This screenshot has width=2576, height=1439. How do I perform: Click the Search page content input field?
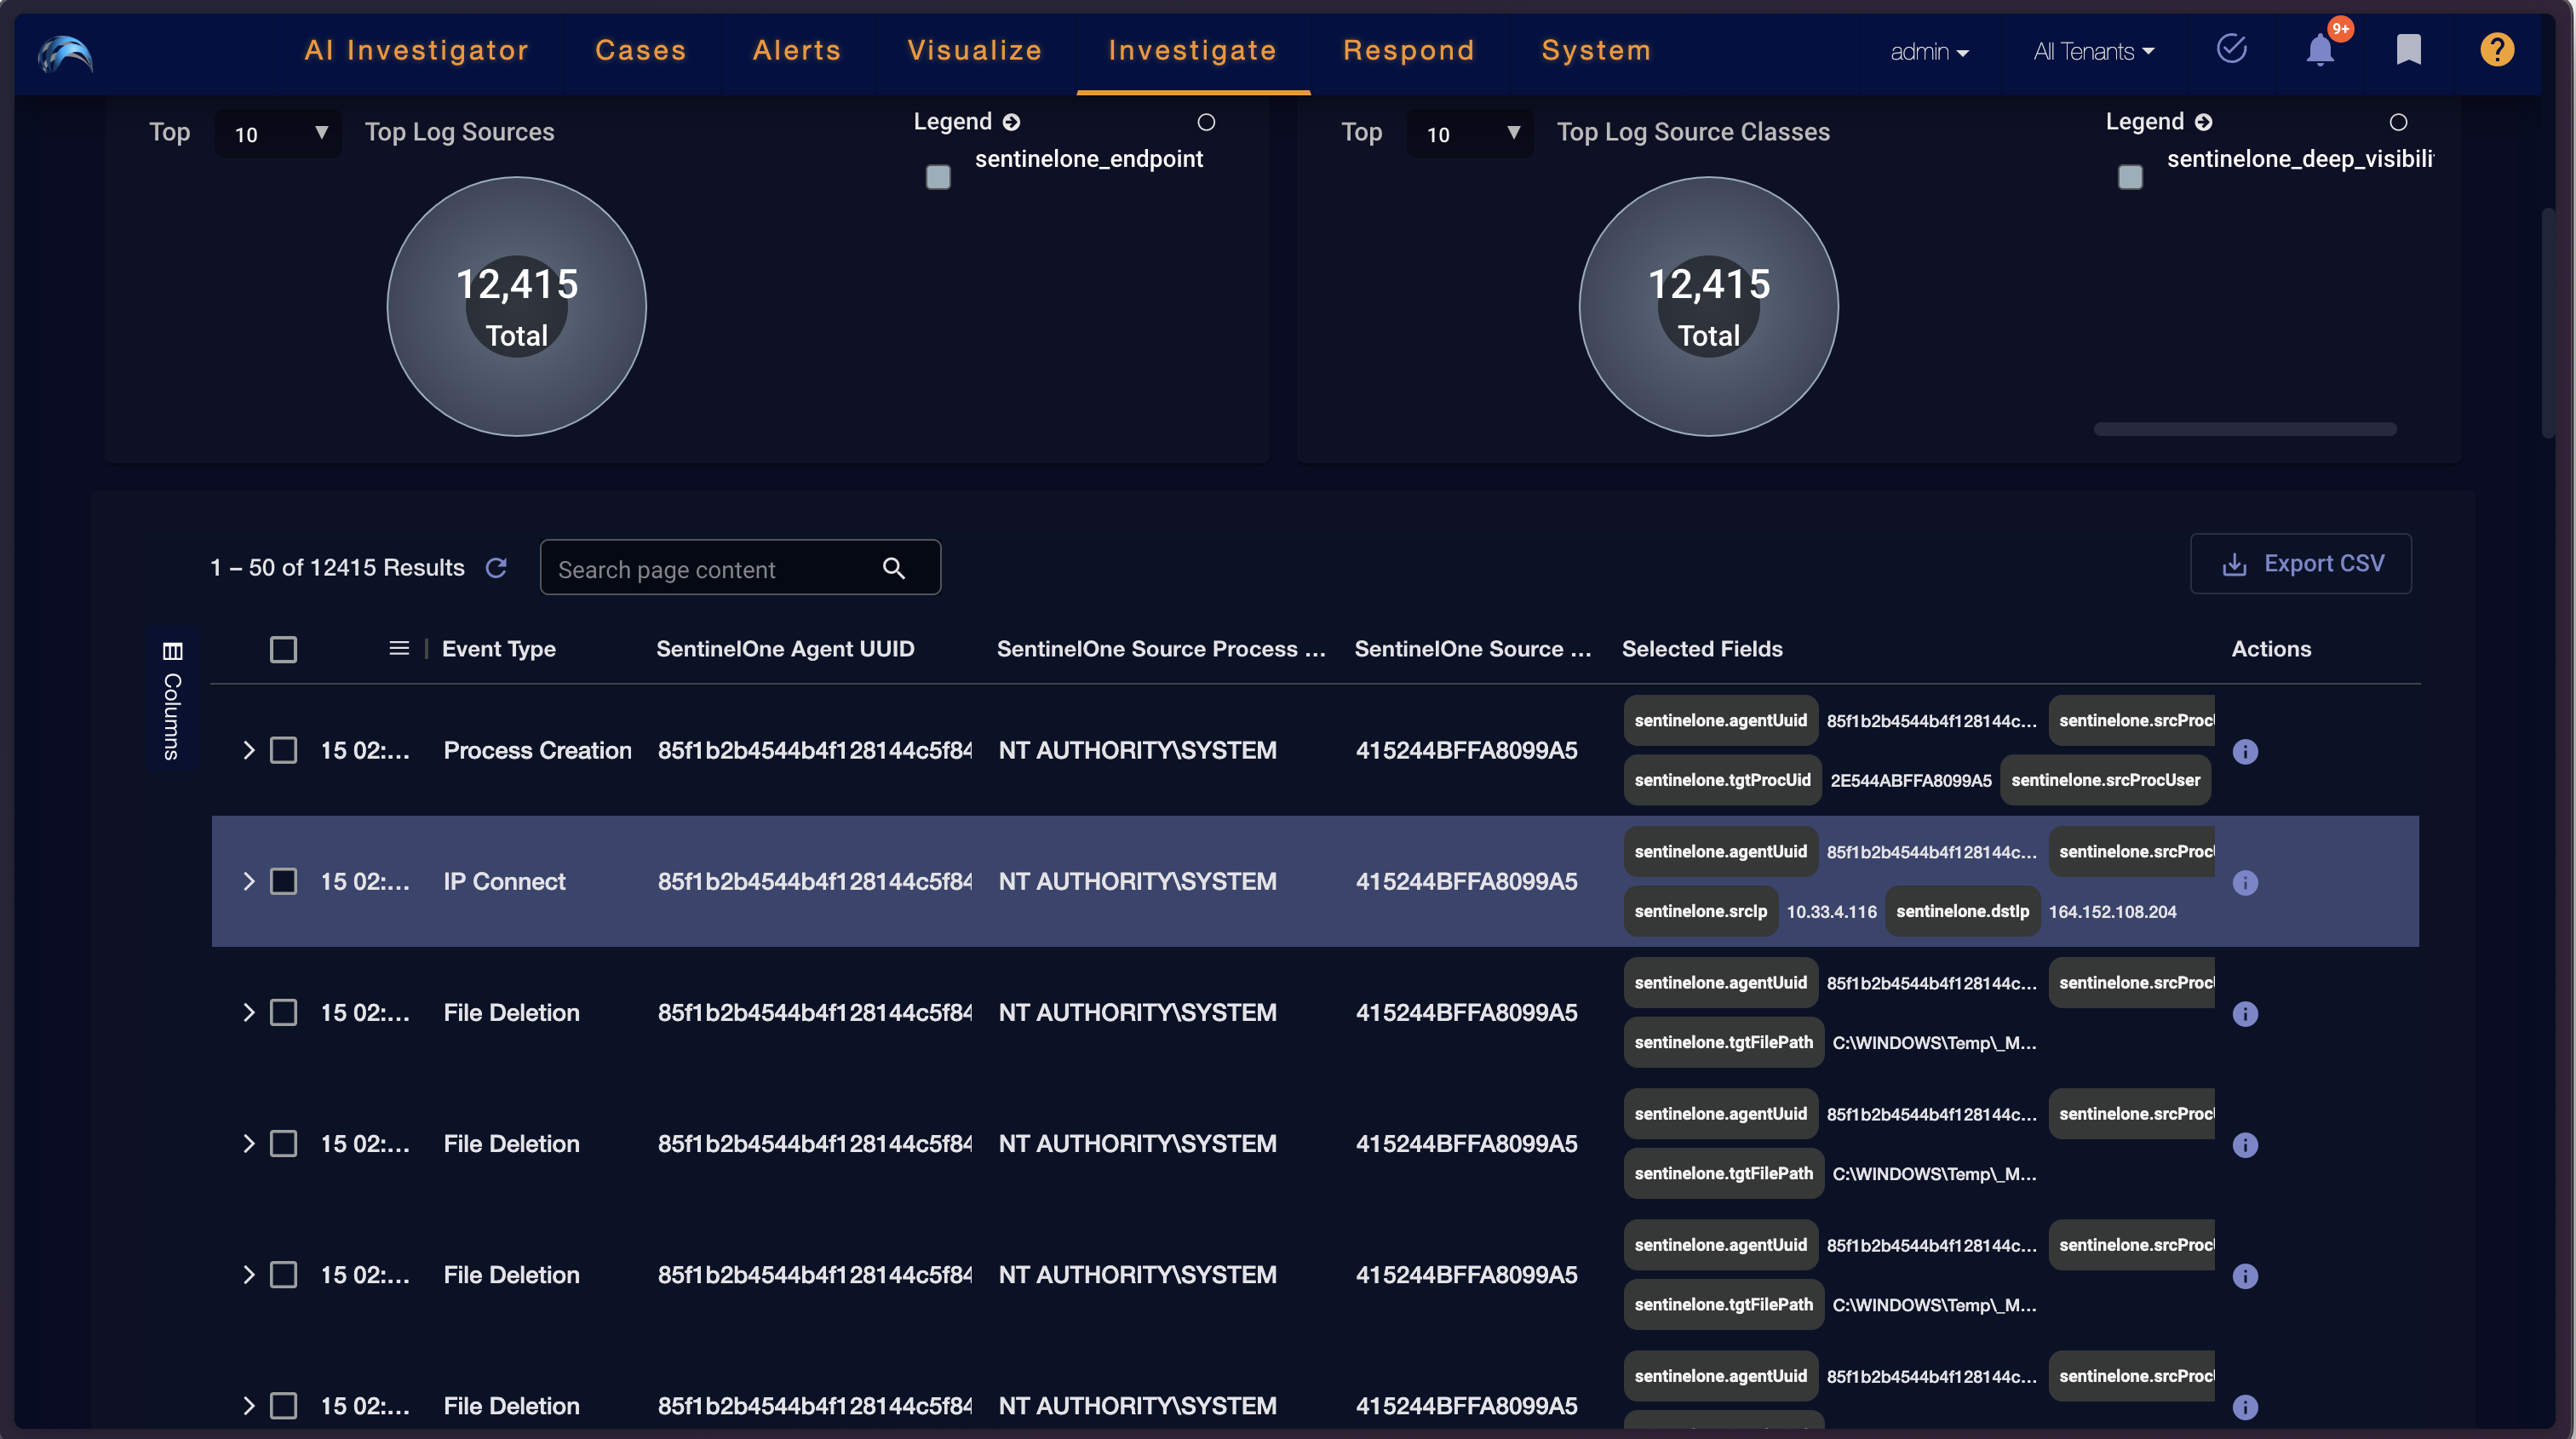pos(740,568)
